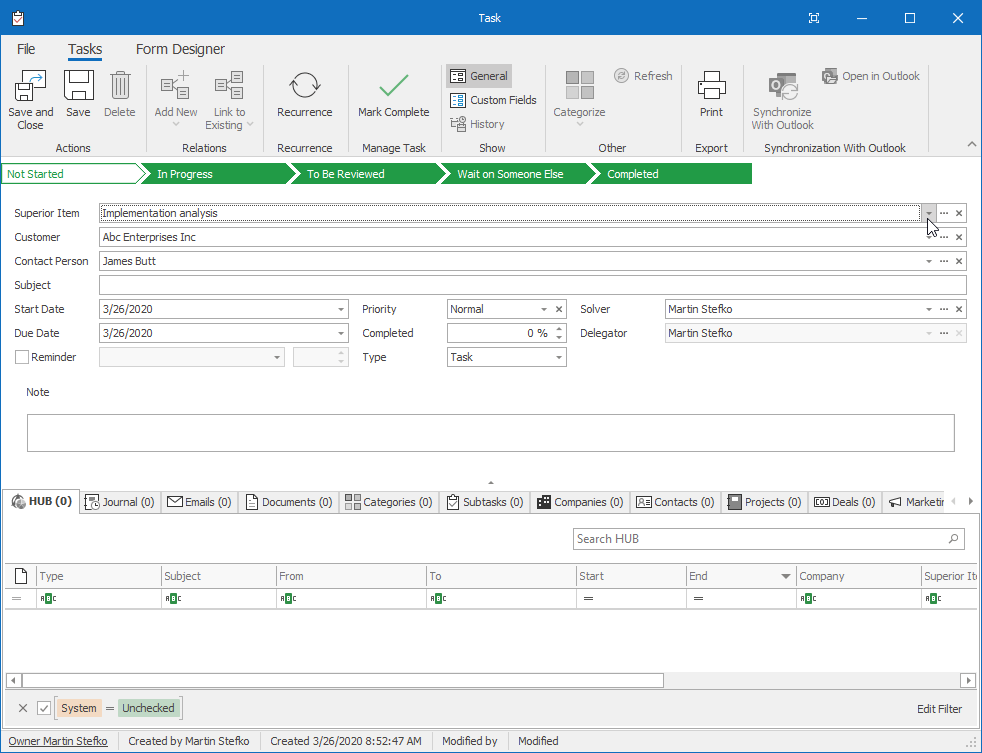
Task: Open the Form Designer ribbon tab
Action: click(x=180, y=49)
